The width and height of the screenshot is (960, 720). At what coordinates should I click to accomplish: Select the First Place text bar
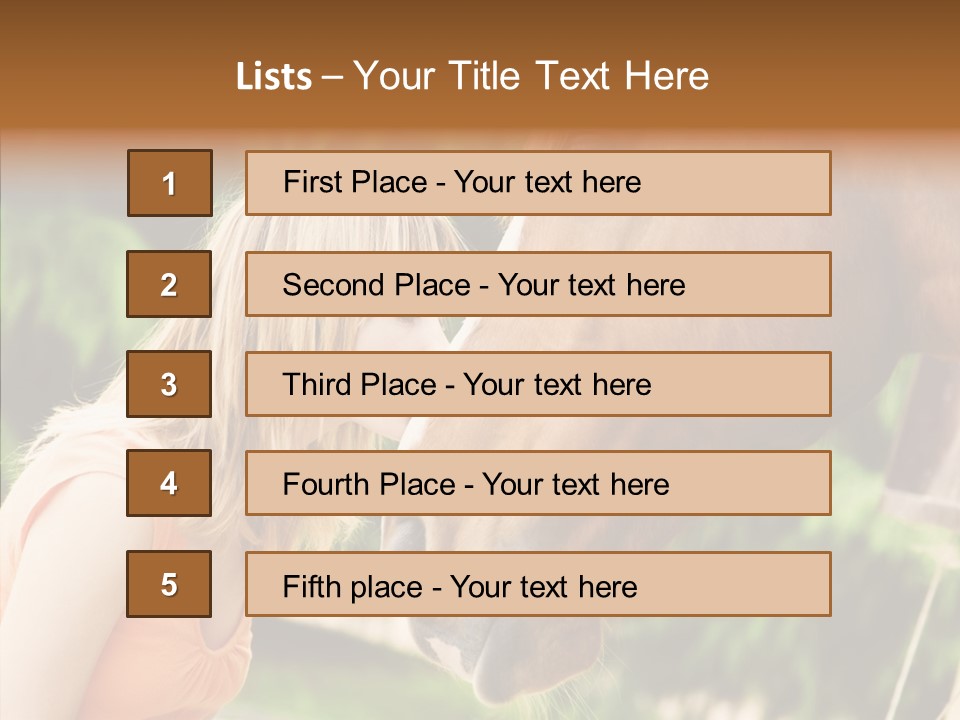[x=538, y=183]
